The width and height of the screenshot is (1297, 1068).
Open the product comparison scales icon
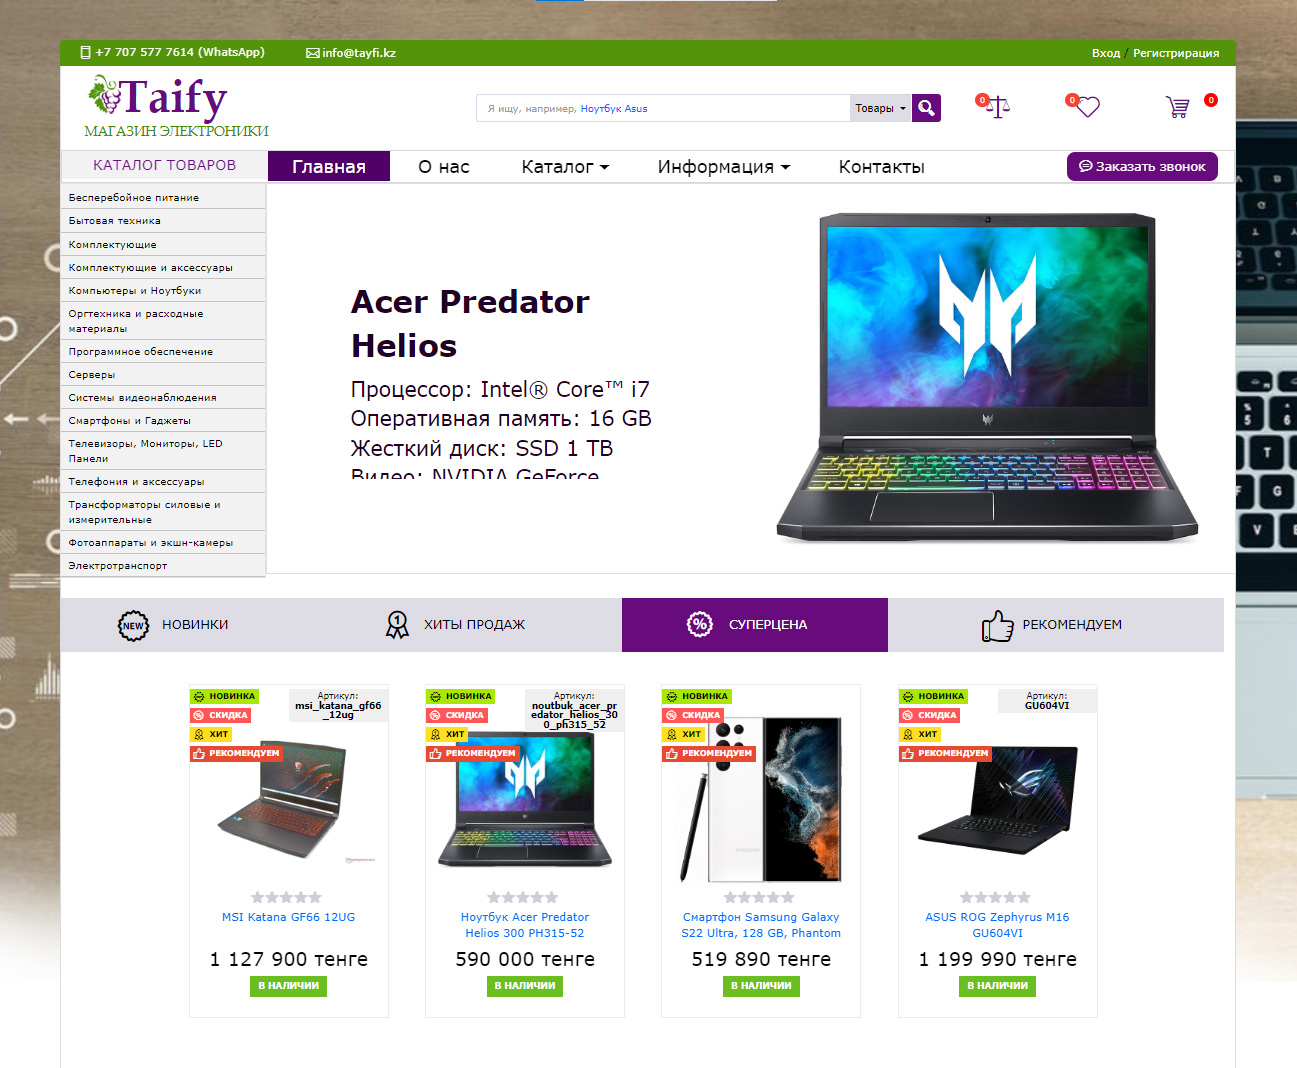click(997, 107)
